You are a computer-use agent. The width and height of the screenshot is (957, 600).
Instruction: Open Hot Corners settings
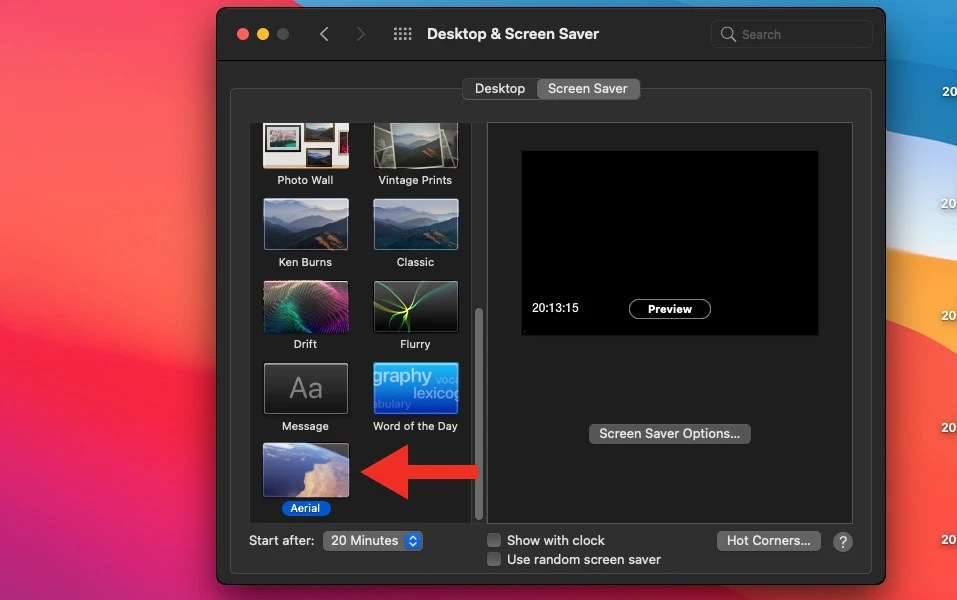[768, 540]
